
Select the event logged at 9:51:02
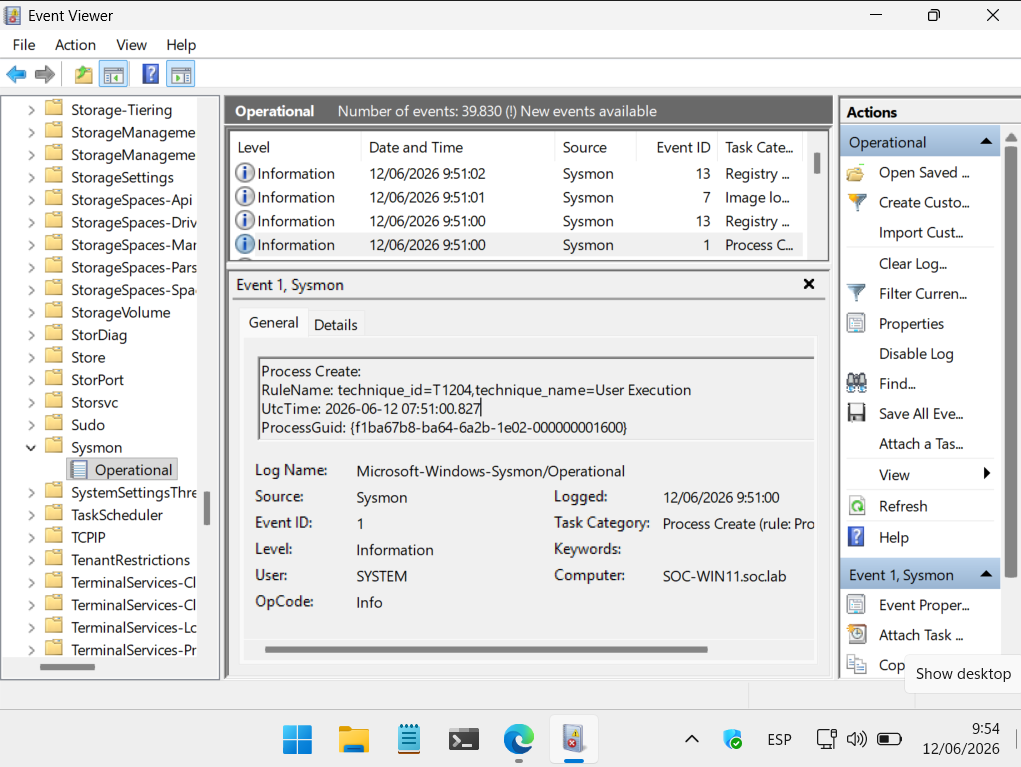[517, 174]
